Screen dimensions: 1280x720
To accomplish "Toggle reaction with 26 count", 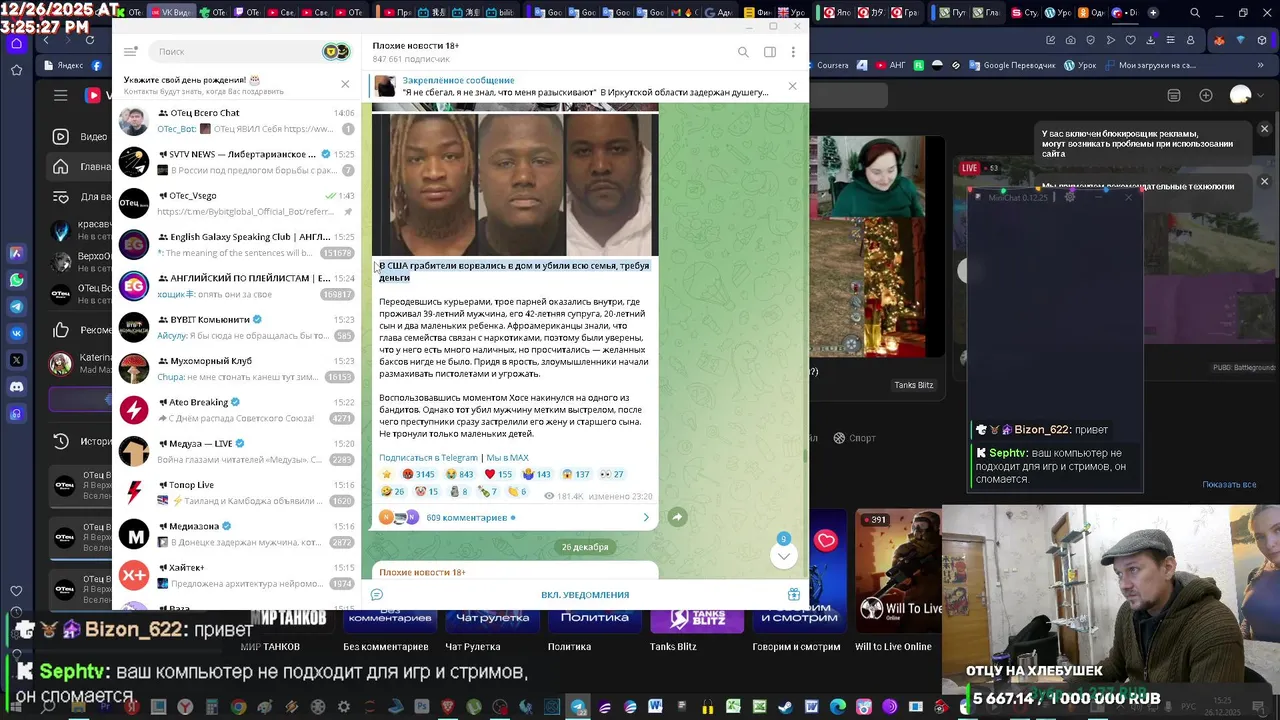I will click(x=393, y=491).
